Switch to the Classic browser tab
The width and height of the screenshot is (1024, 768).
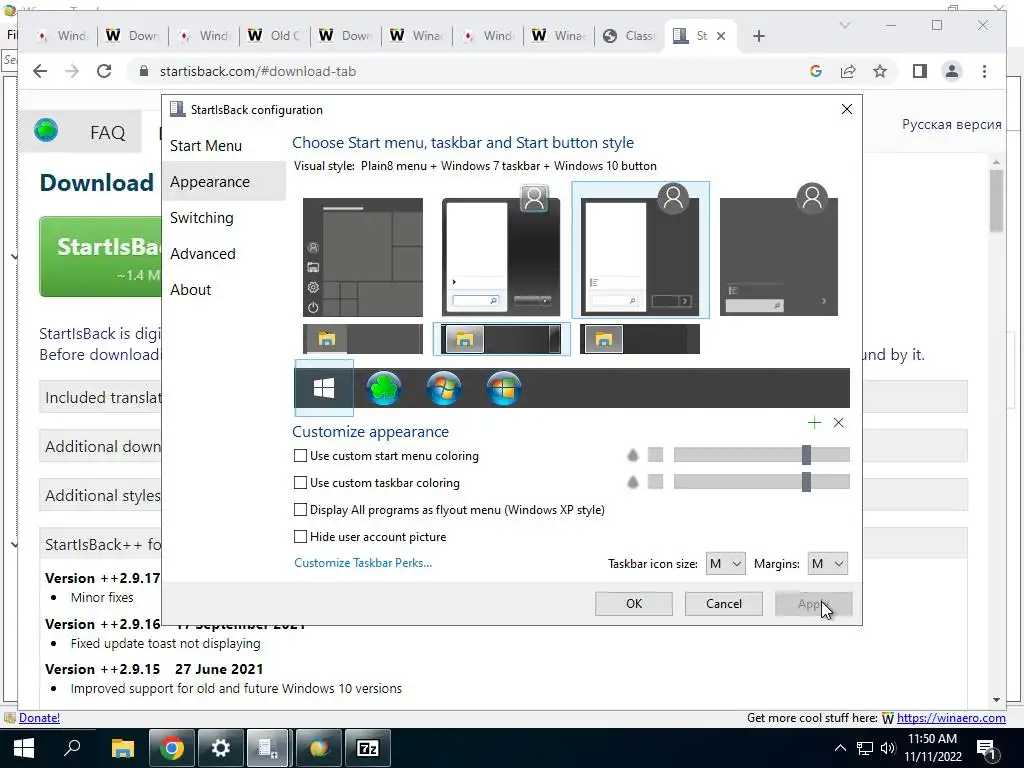pyautogui.click(x=630, y=36)
